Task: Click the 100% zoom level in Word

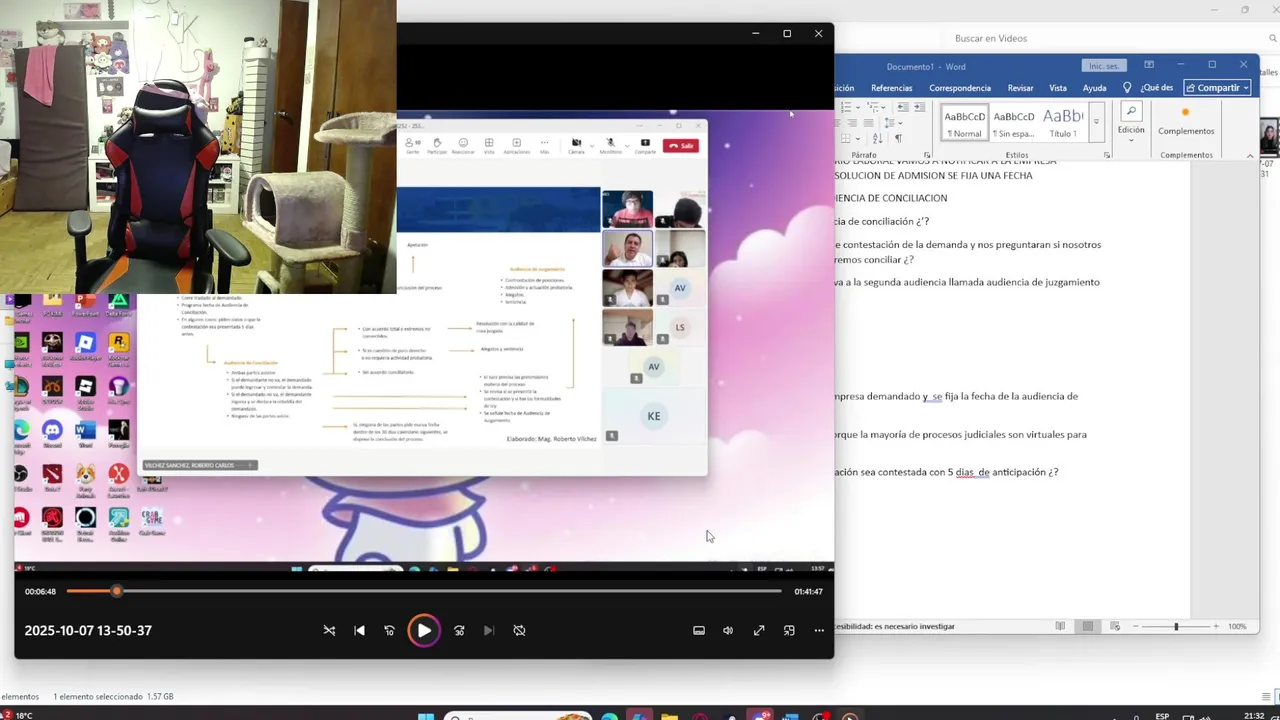Action: pyautogui.click(x=1237, y=626)
